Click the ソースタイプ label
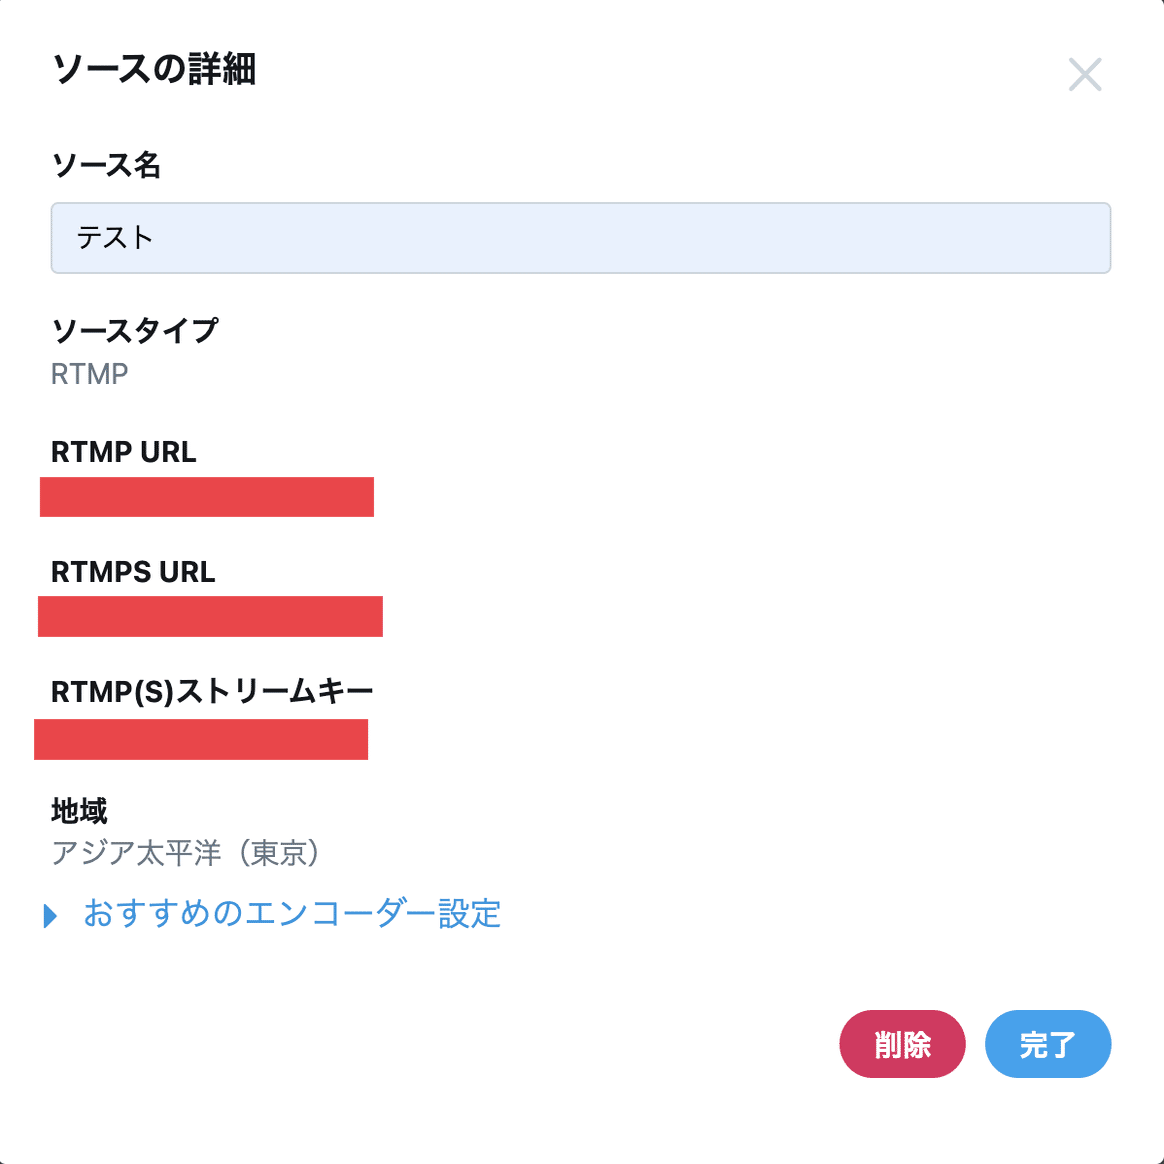This screenshot has height=1164, width=1164. tap(136, 330)
